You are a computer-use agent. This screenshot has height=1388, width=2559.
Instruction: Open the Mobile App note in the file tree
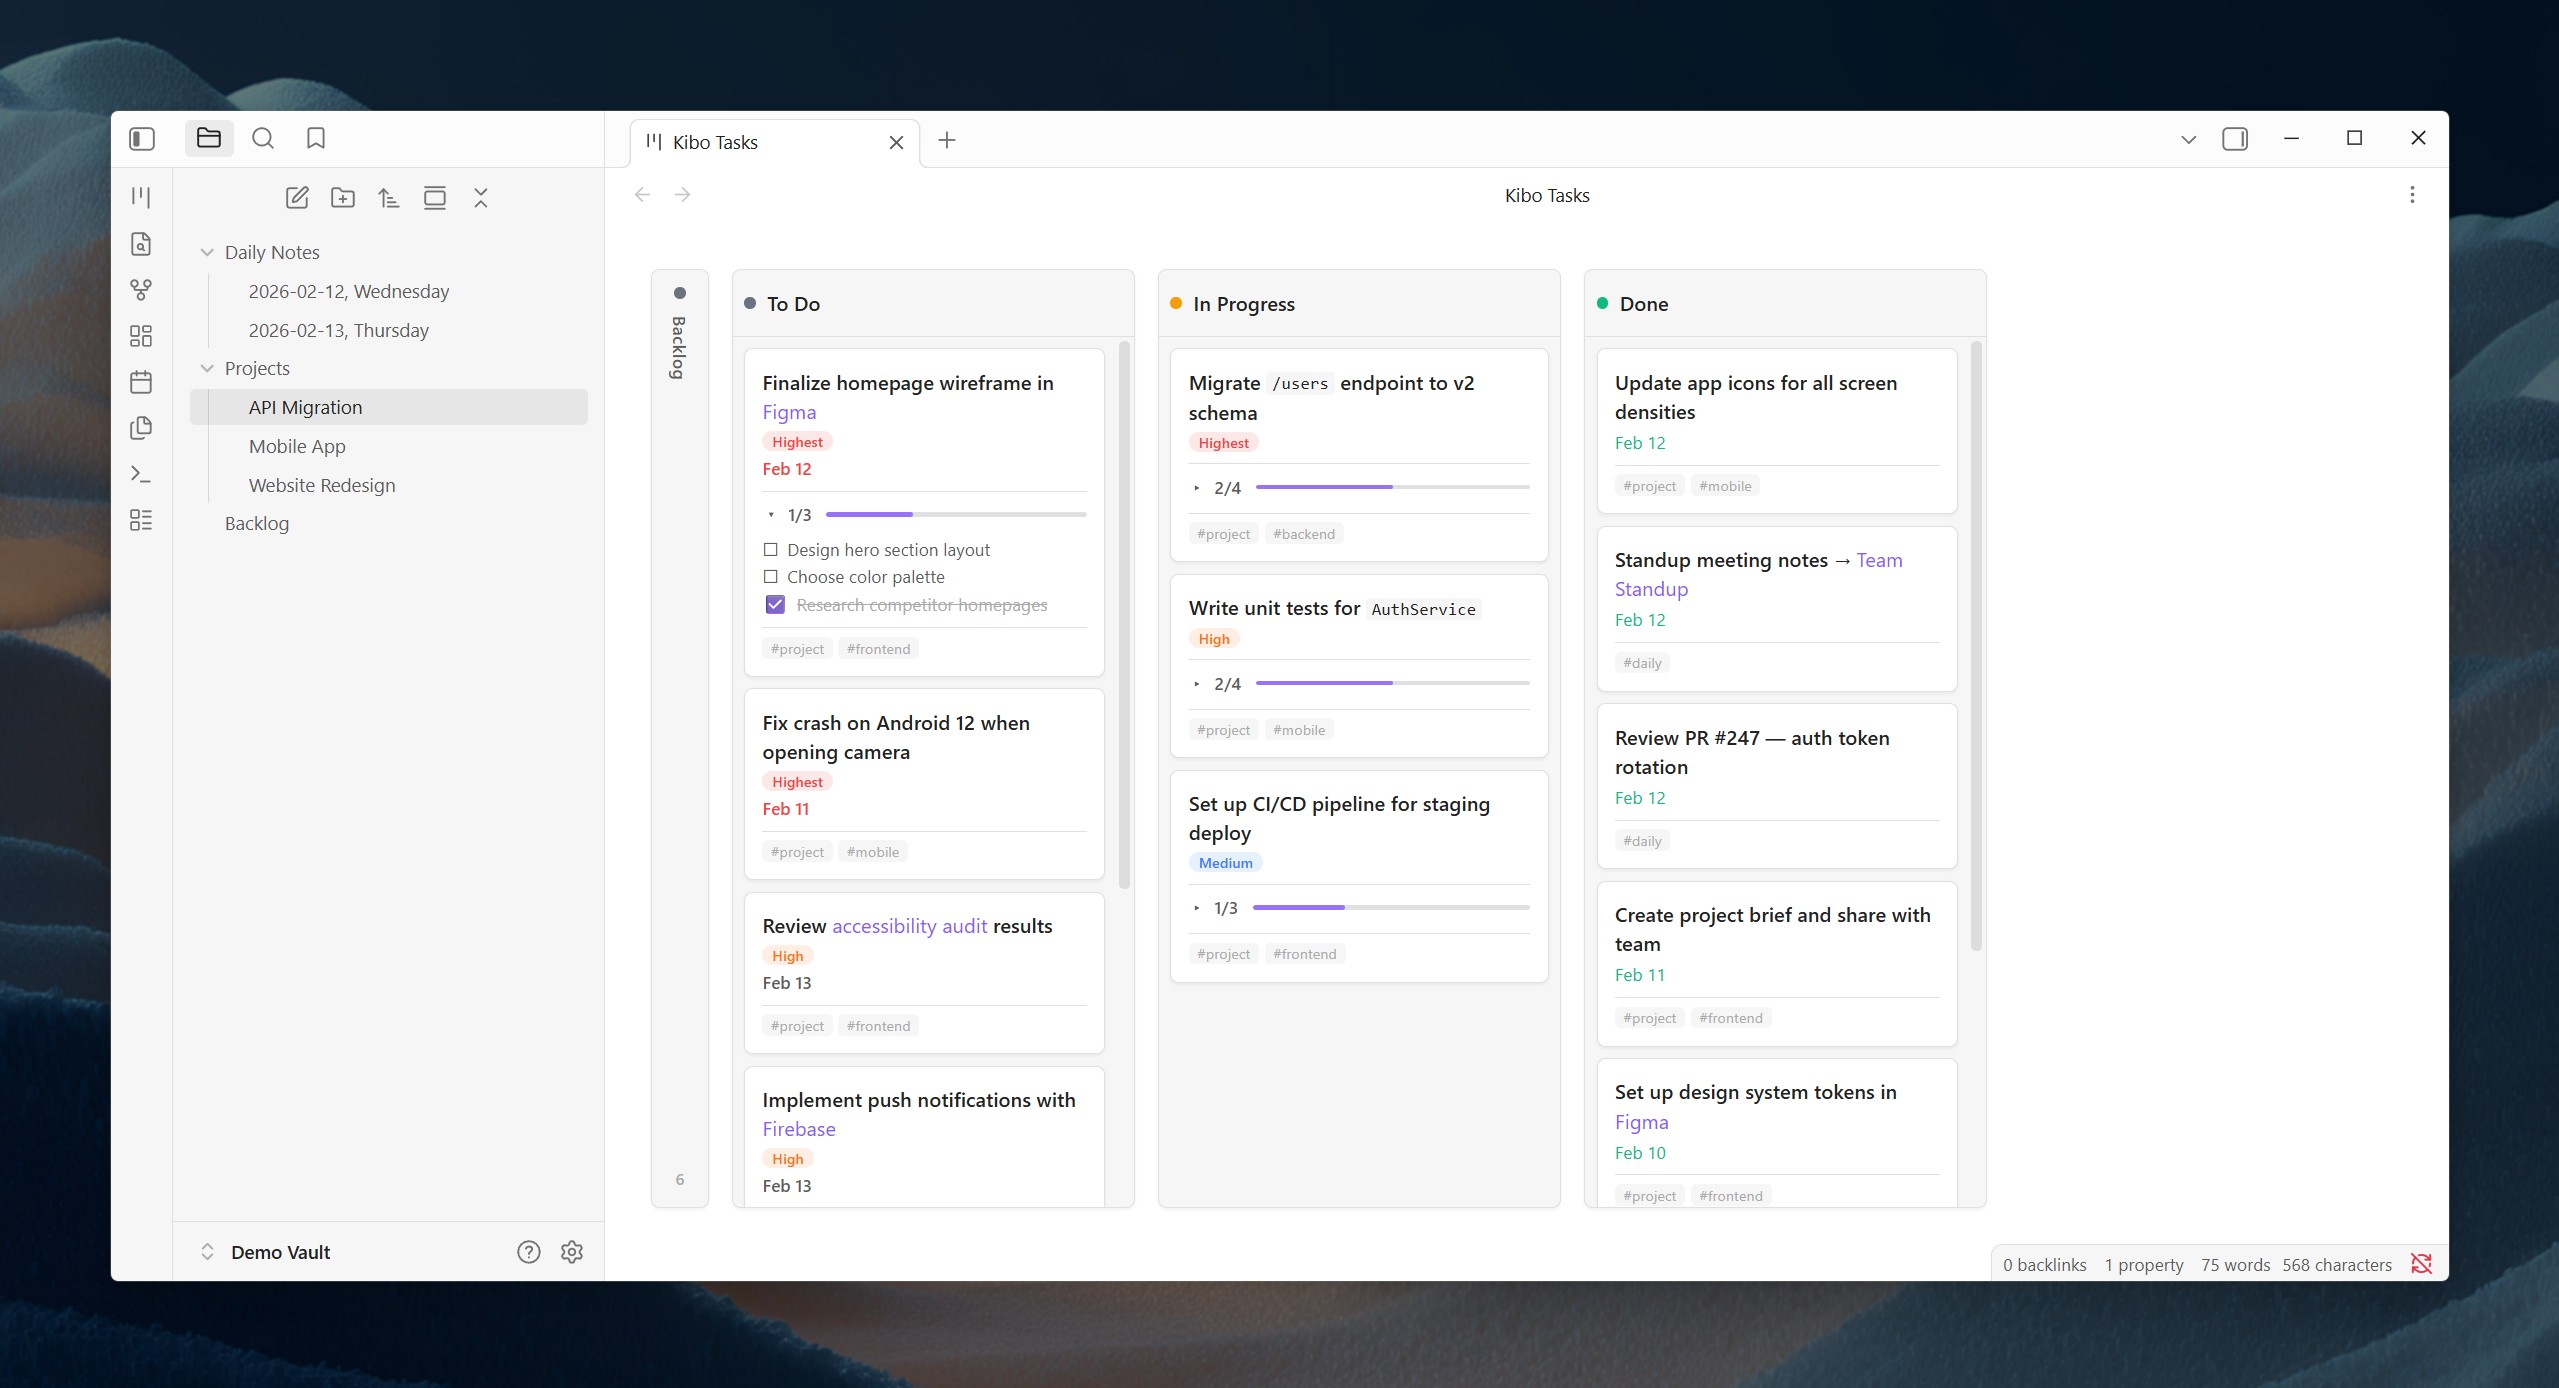pyautogui.click(x=297, y=446)
